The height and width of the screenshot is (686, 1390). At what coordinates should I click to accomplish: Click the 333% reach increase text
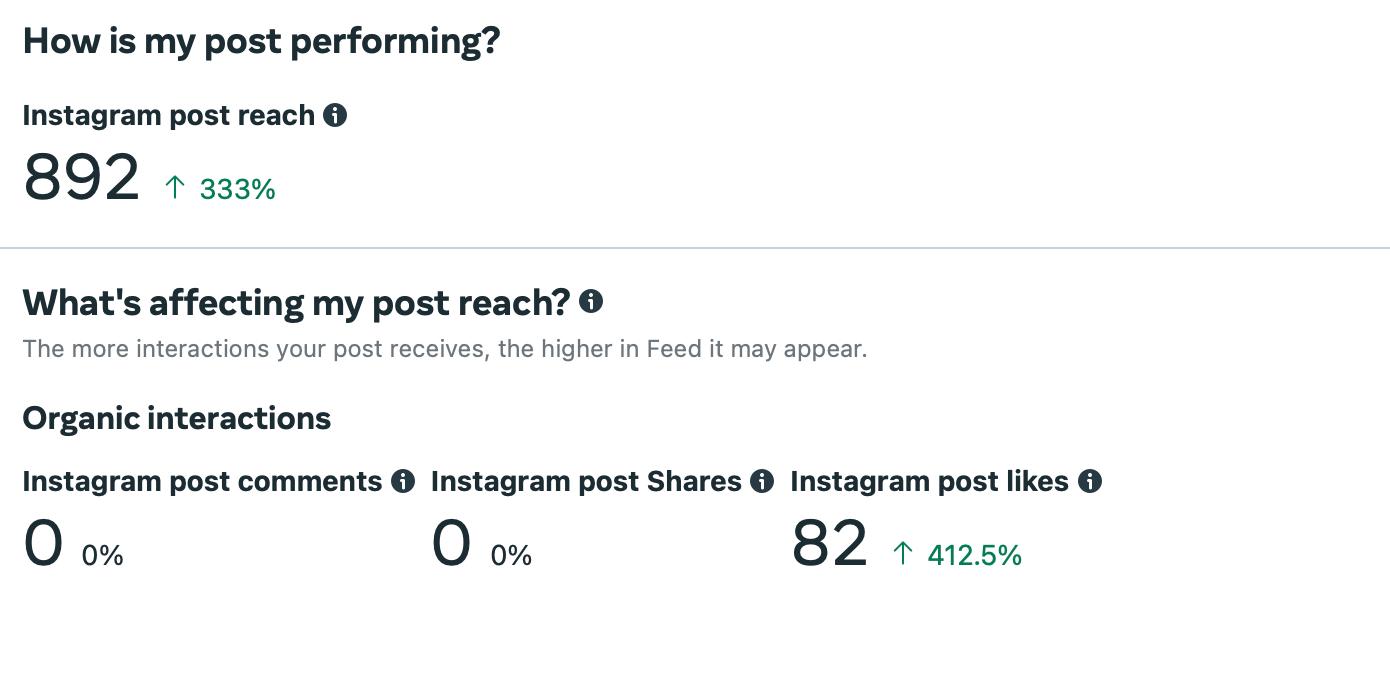pos(238,189)
